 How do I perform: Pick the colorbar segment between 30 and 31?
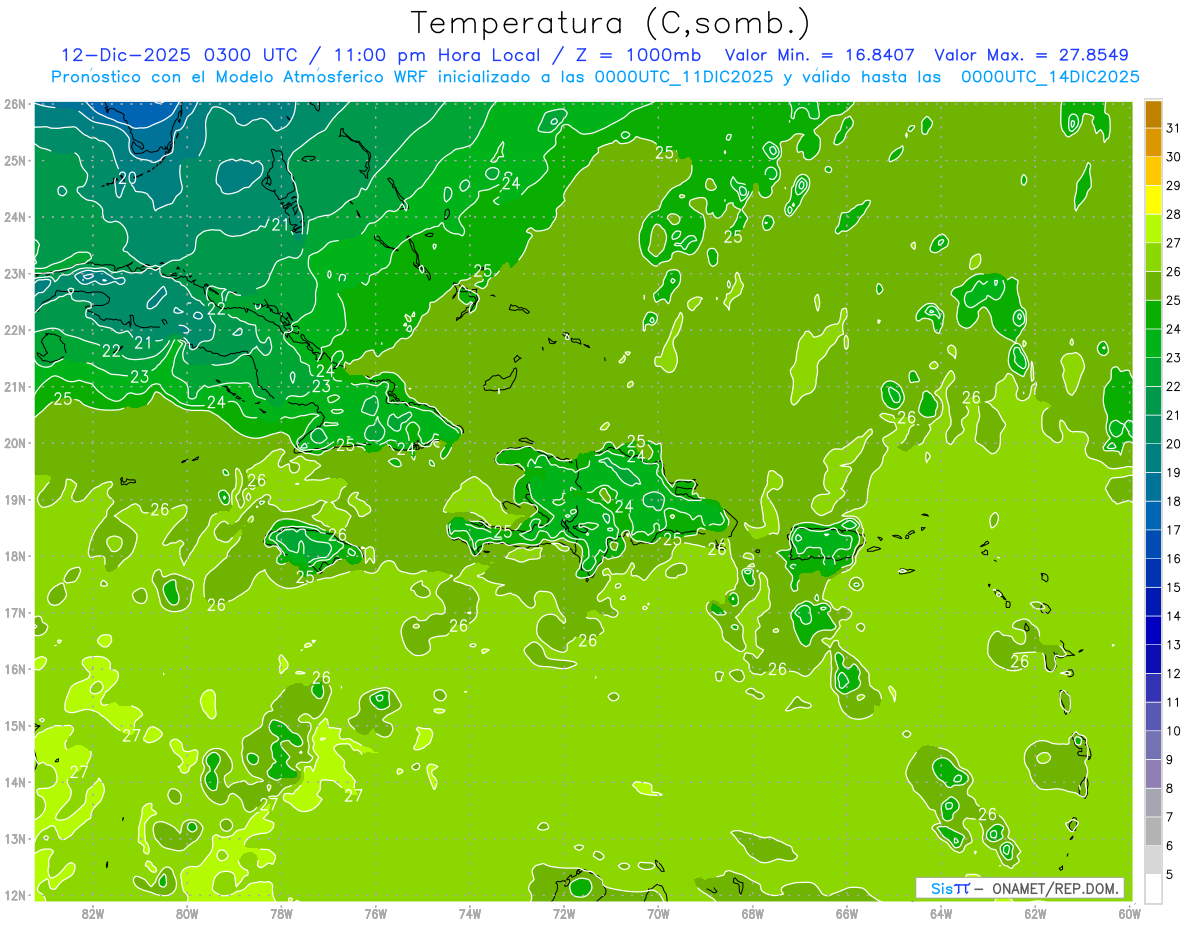click(1154, 144)
